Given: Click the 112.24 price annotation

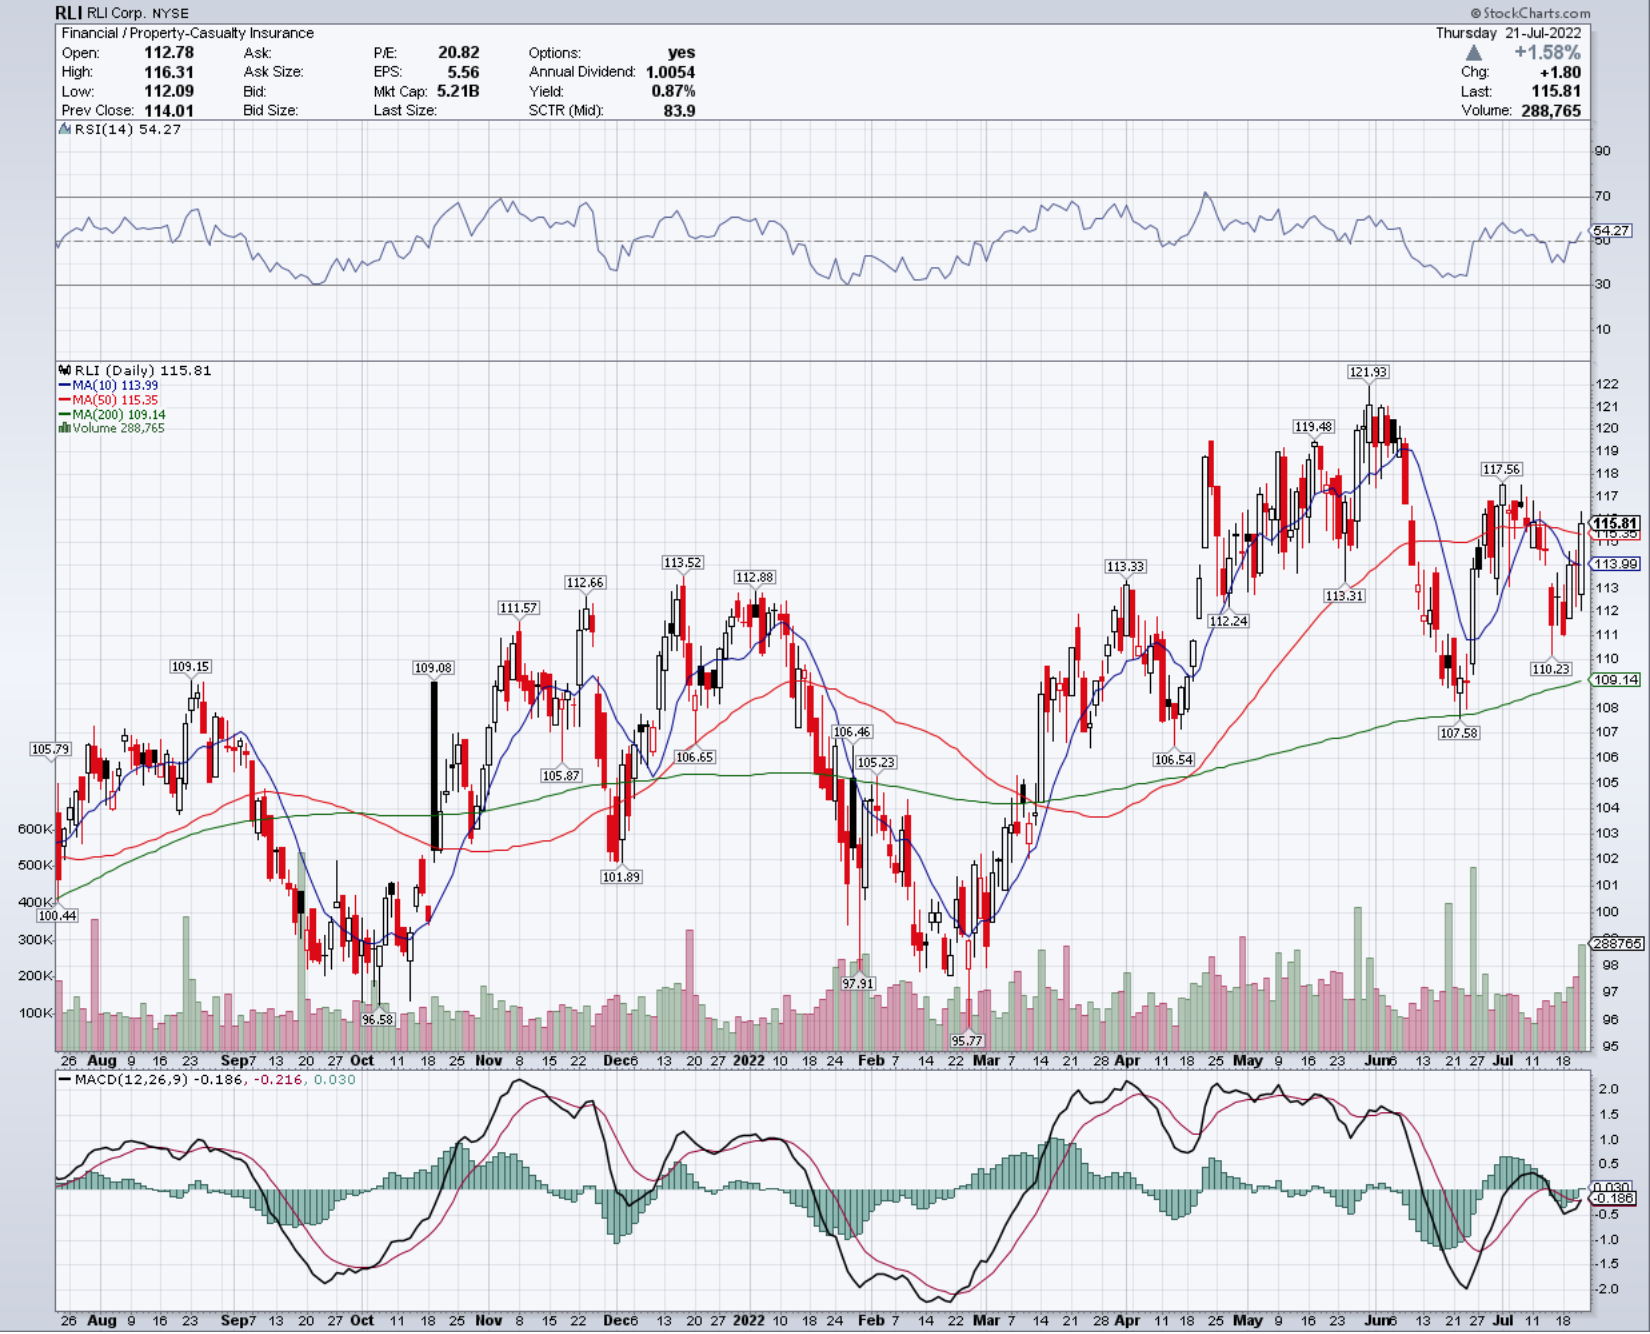Looking at the screenshot, I should click(1228, 621).
